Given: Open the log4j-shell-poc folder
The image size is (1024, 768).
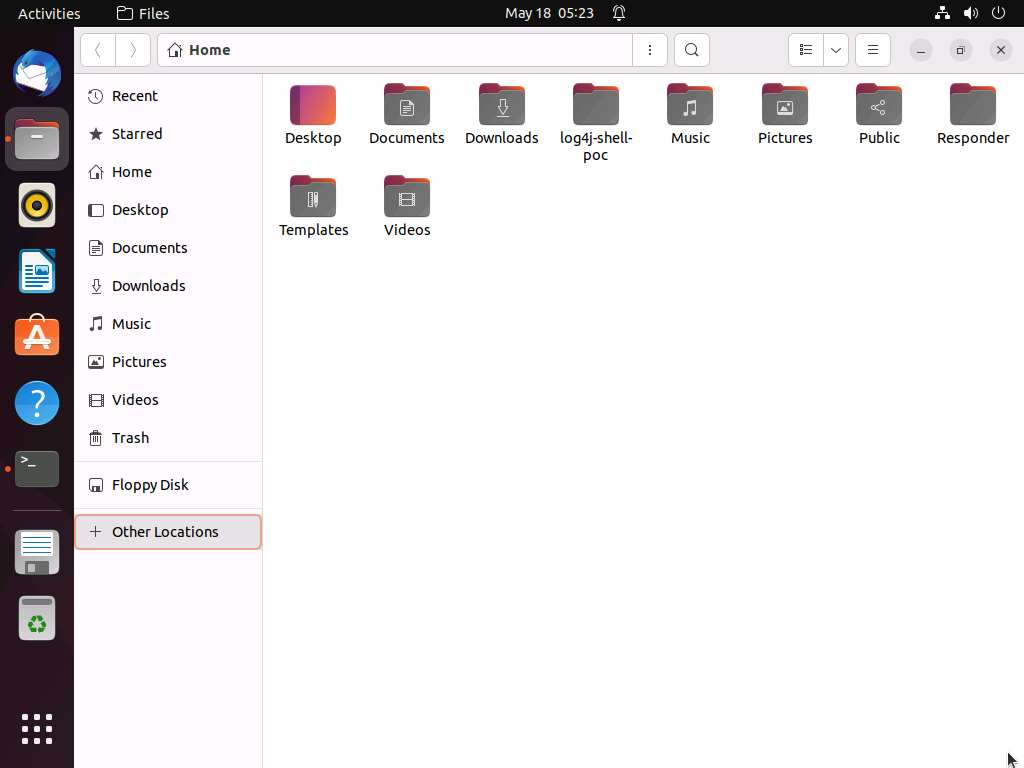Looking at the screenshot, I should [595, 106].
